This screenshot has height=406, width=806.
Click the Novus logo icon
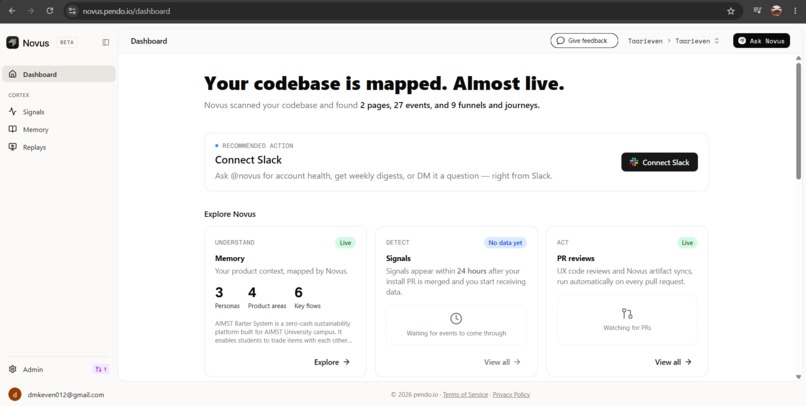click(12, 43)
